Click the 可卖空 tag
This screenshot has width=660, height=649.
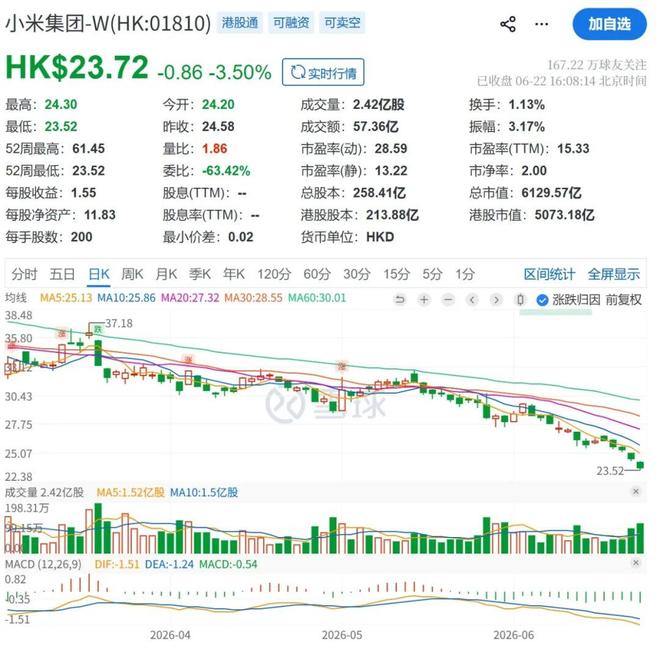(342, 22)
